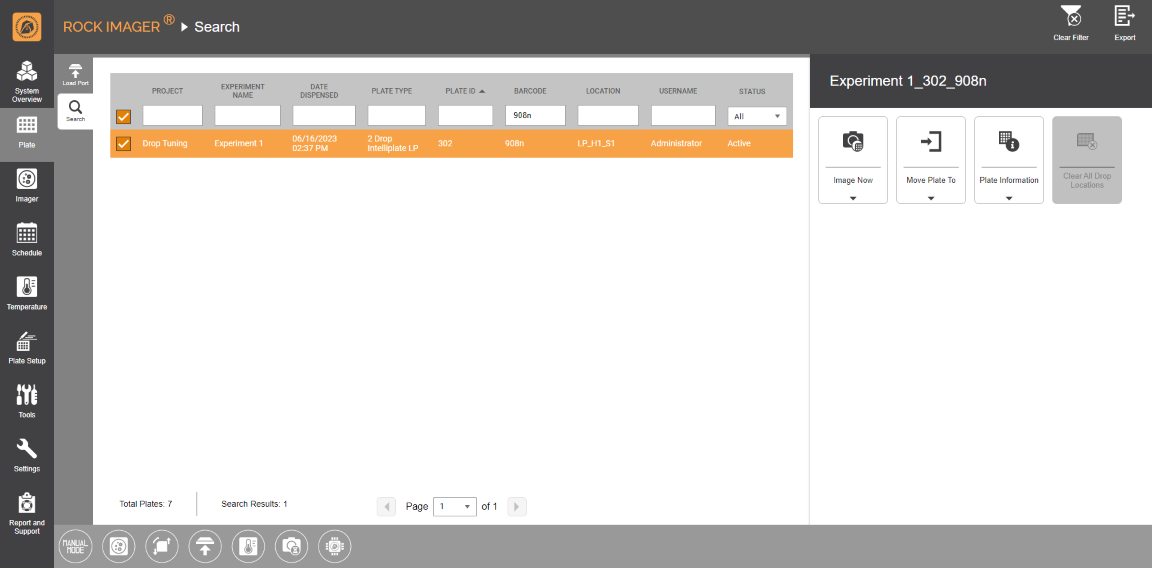Open the Tools section
The height and width of the screenshot is (568, 1152).
point(27,401)
